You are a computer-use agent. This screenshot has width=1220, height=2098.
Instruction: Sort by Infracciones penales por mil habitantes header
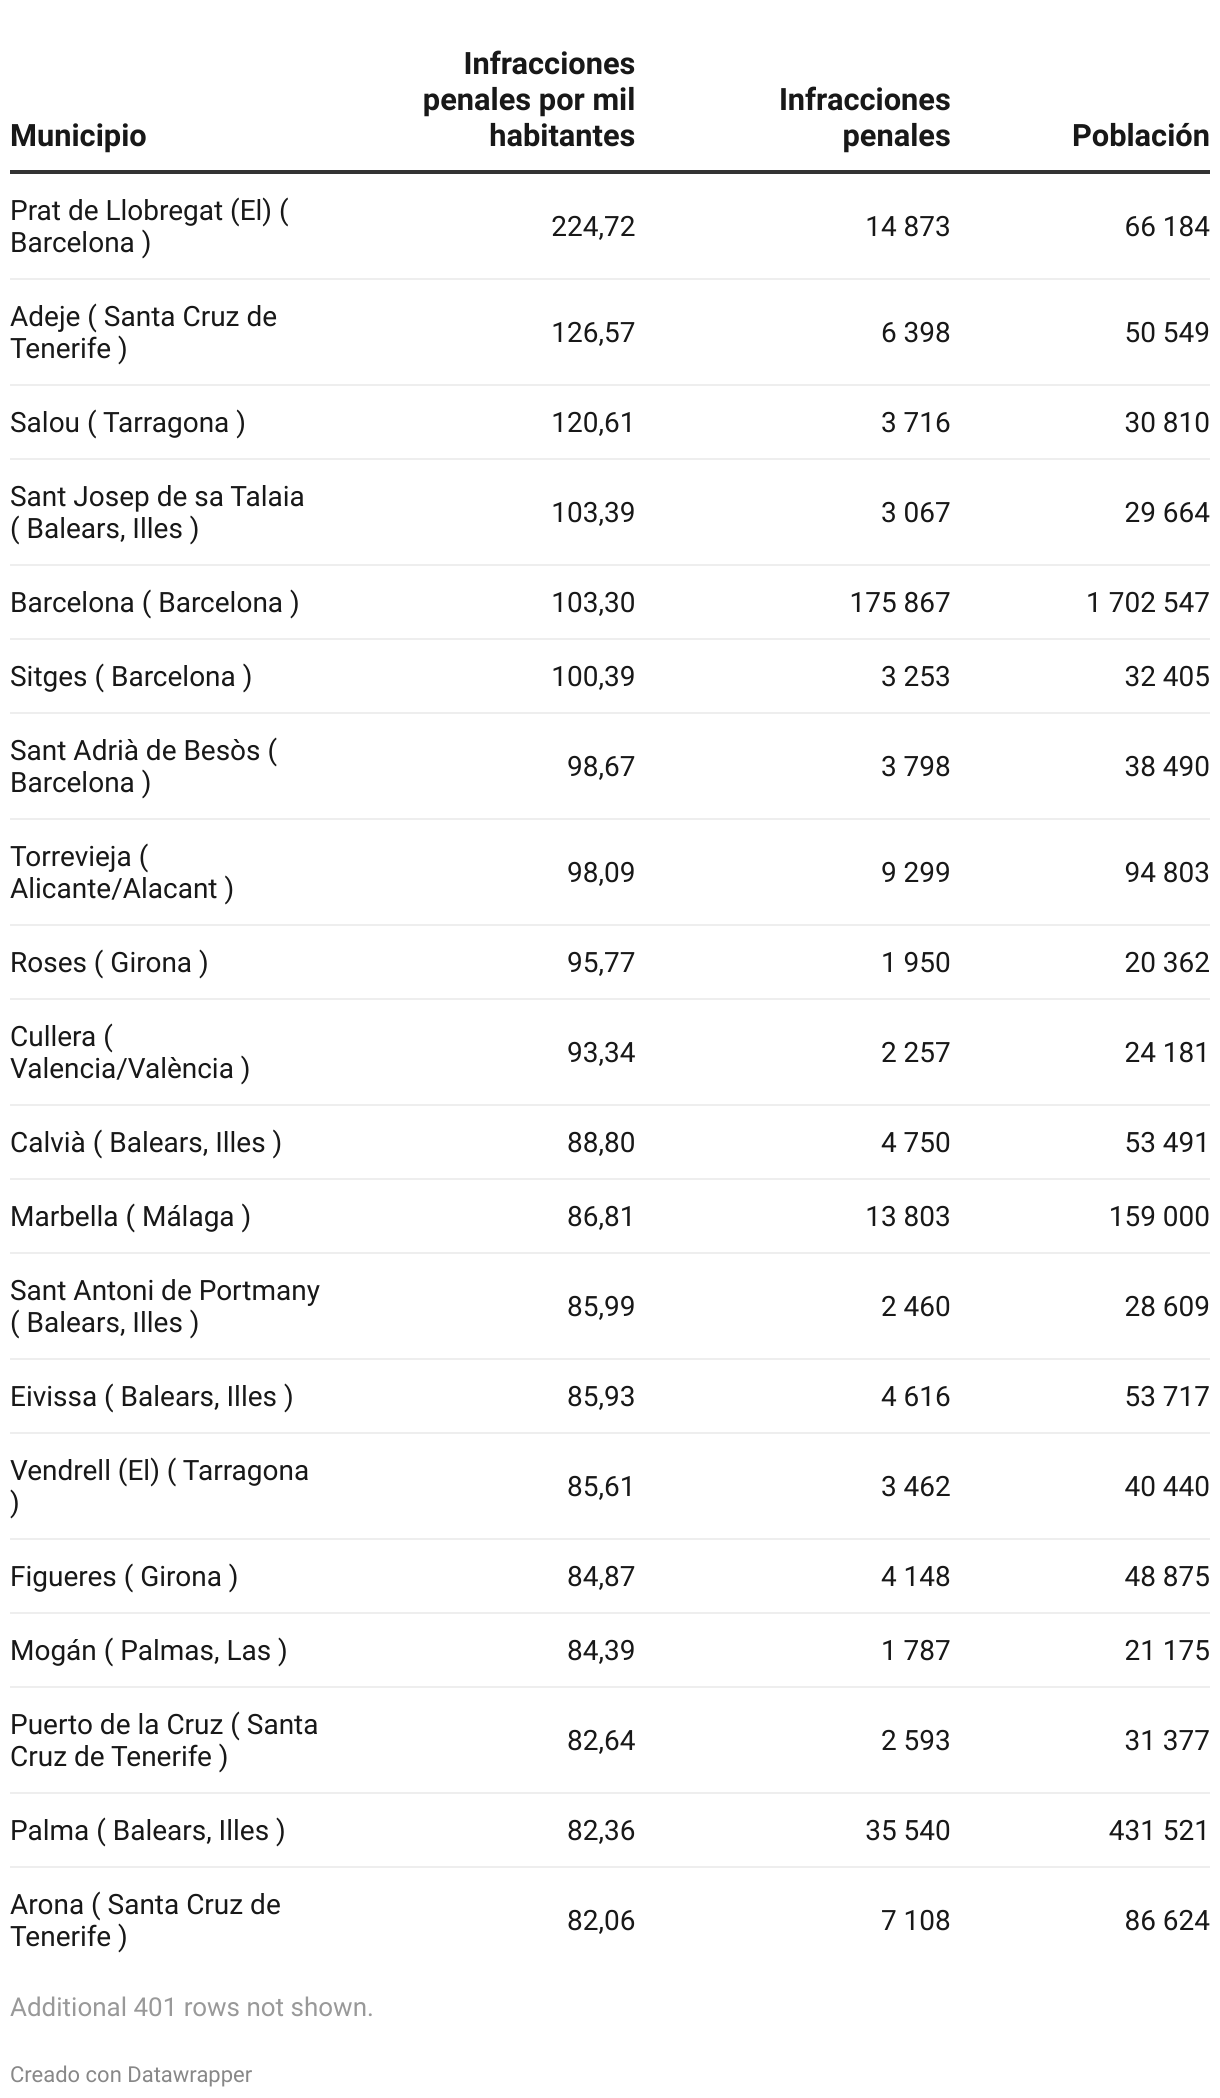coord(529,100)
